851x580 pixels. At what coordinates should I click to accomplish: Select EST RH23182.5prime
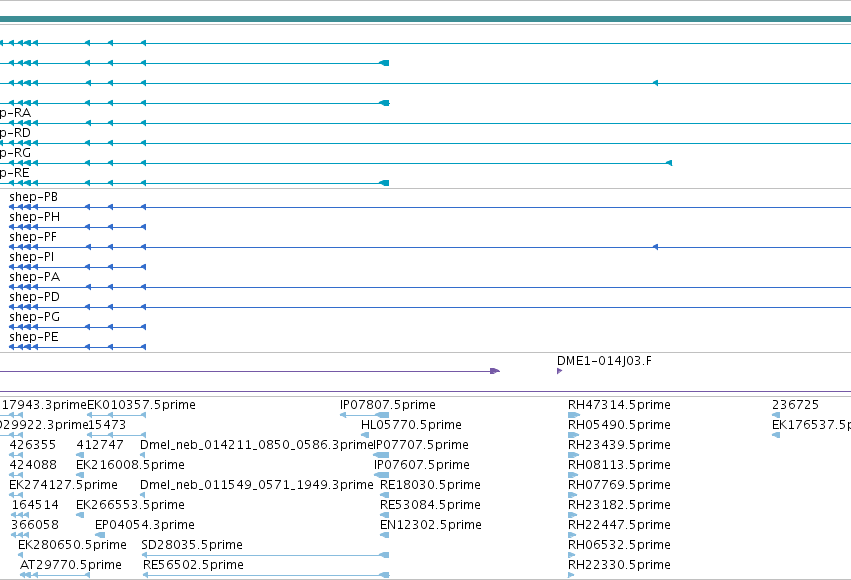tap(619, 505)
